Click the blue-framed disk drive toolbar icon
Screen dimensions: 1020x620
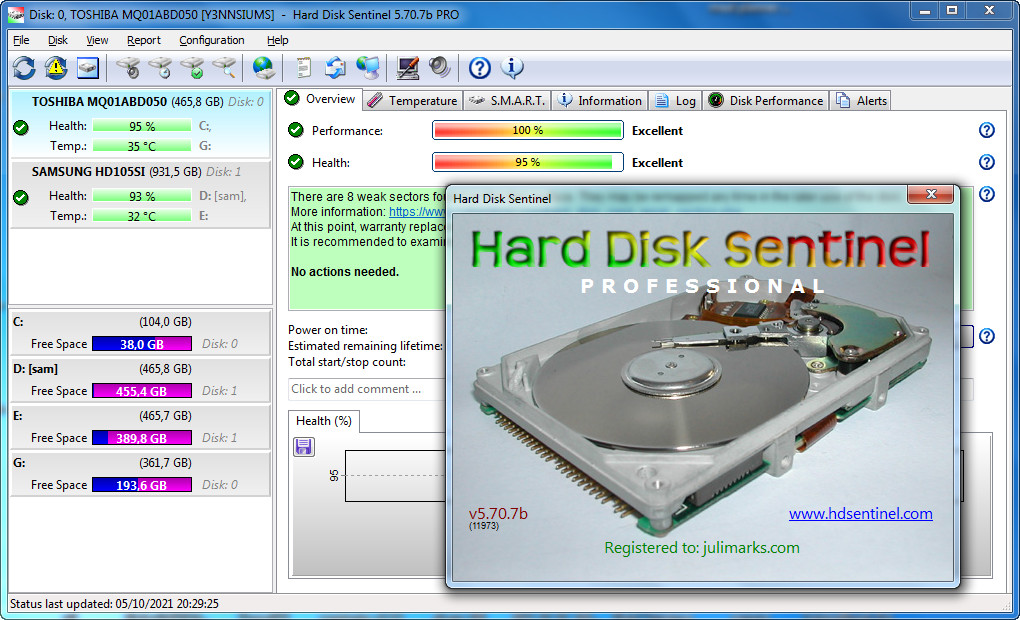click(x=88, y=68)
